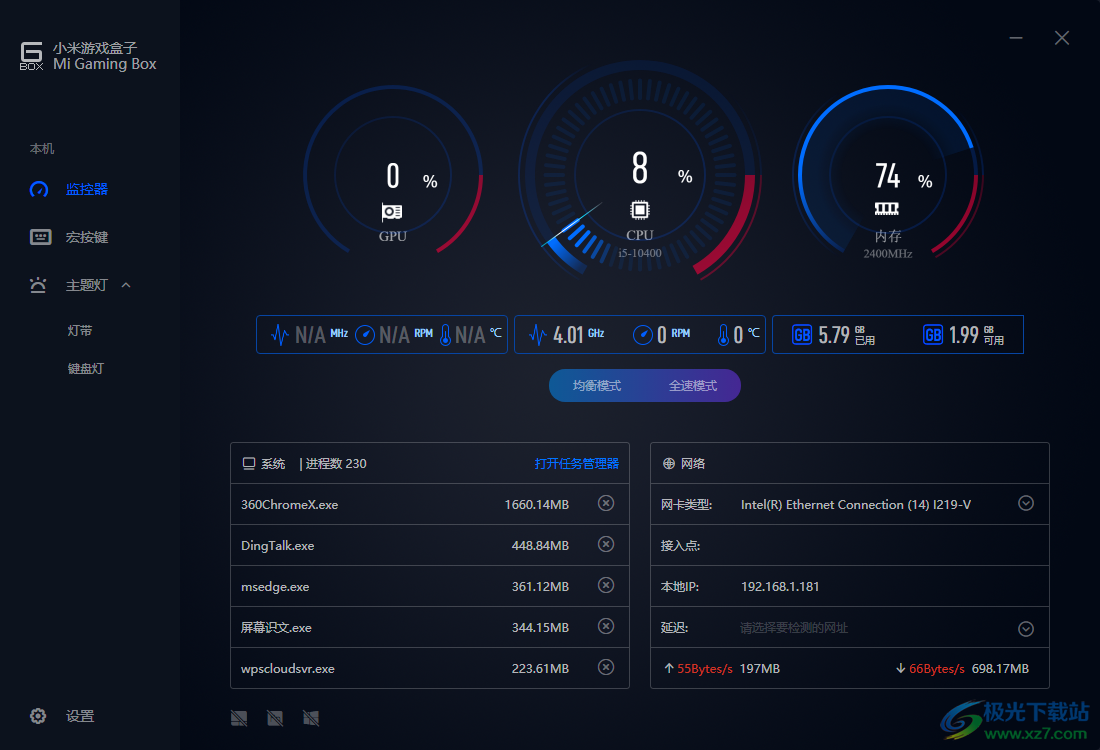Image resolution: width=1100 pixels, height=750 pixels.
Task: Click the macro keyboard sidebar icon
Action: pos(40,237)
